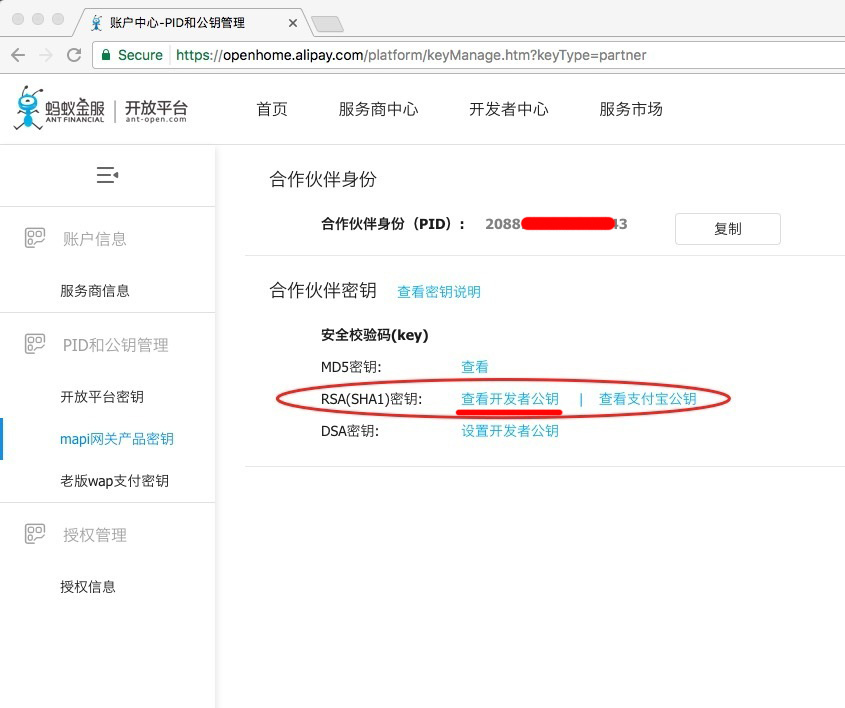Select 开放平台密钥 in the sidebar

click(x=102, y=397)
